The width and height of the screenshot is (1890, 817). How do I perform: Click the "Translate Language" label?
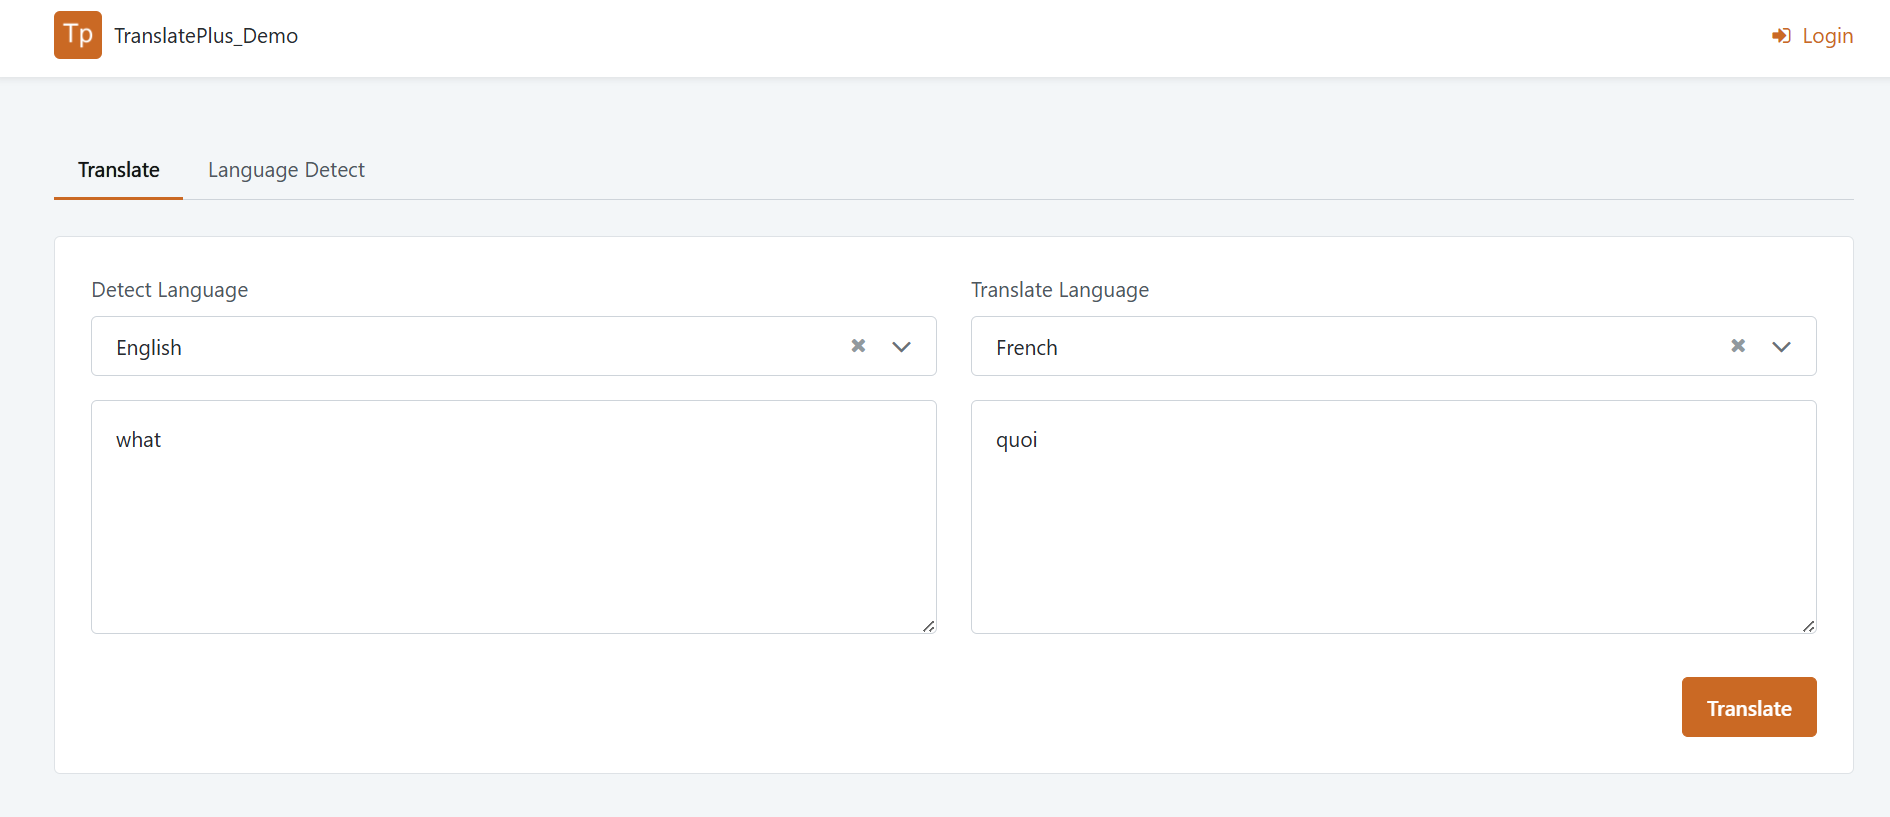tap(1060, 290)
